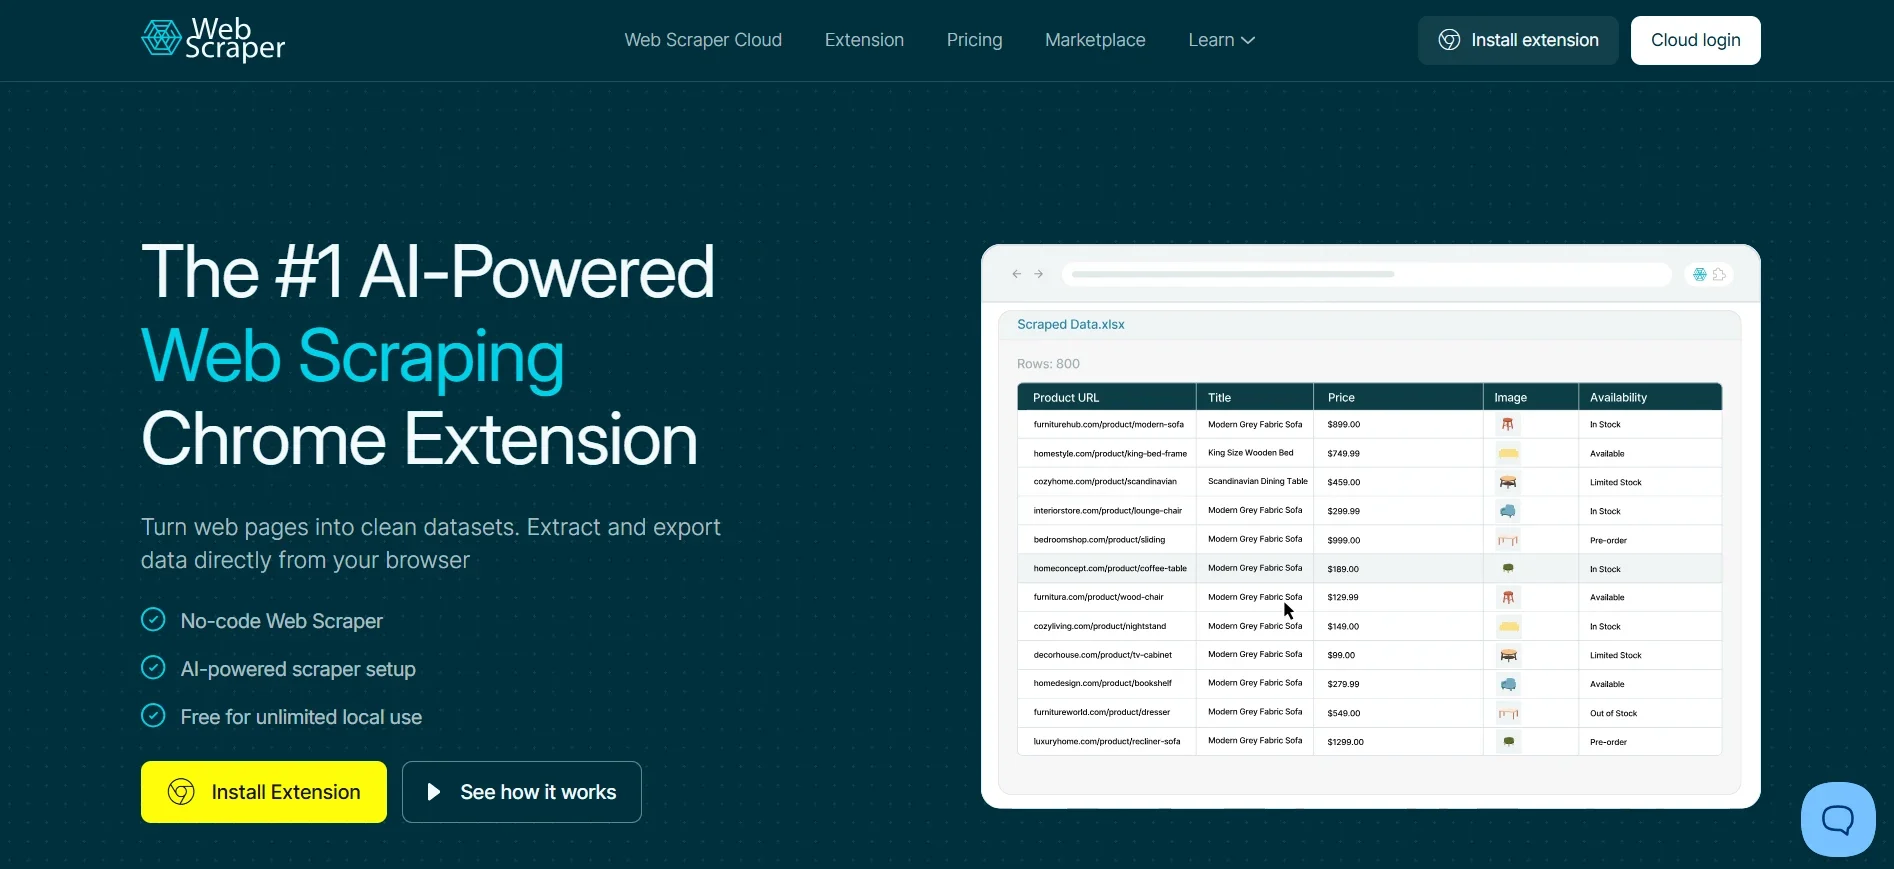The height and width of the screenshot is (869, 1894).
Task: Click the table thumbnail in the $459.00 row
Action: 1508,482
